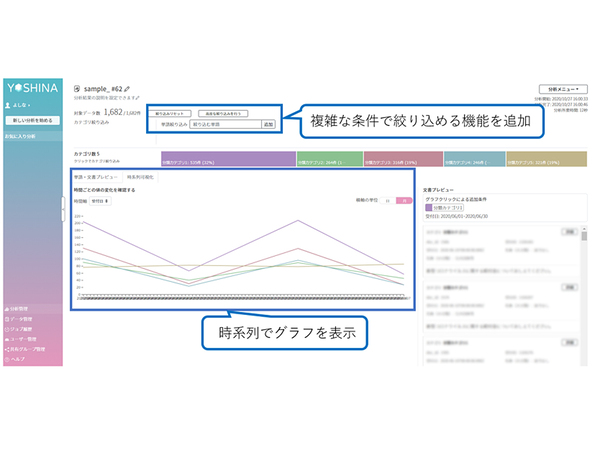Set the horizontal axis unit to 月

click(x=404, y=201)
